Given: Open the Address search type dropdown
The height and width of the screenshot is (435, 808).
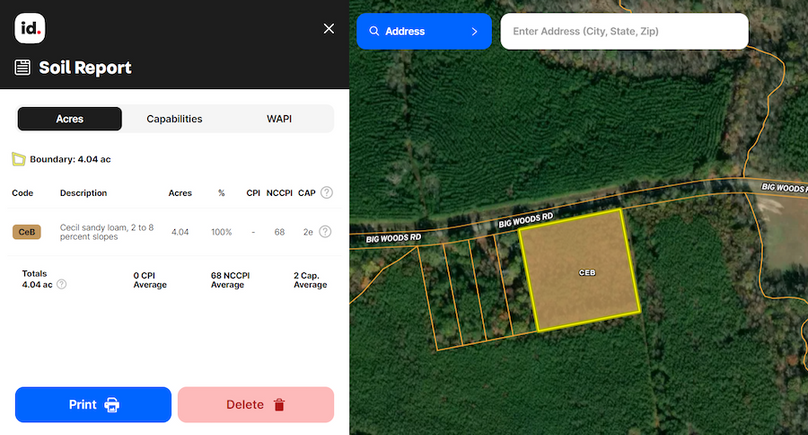Looking at the screenshot, I should (x=424, y=31).
